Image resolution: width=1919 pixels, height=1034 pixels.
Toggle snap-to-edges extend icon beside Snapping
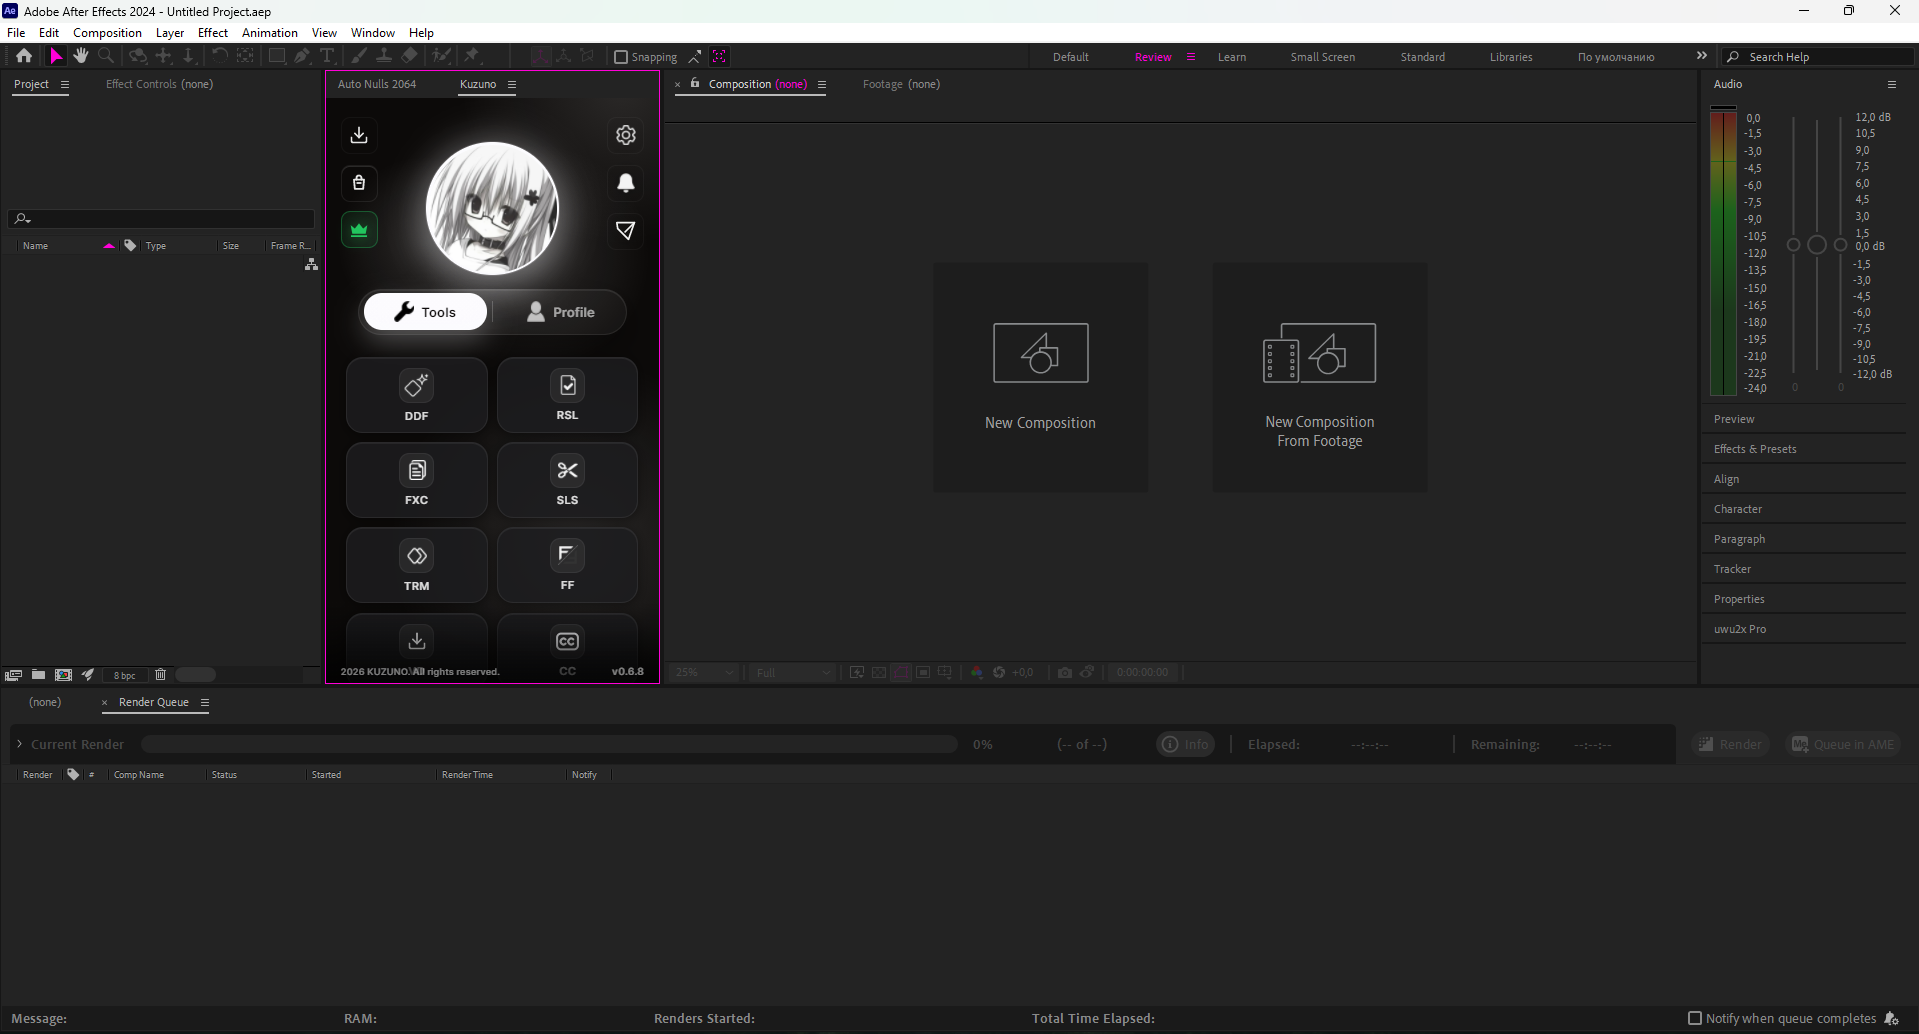tap(695, 56)
